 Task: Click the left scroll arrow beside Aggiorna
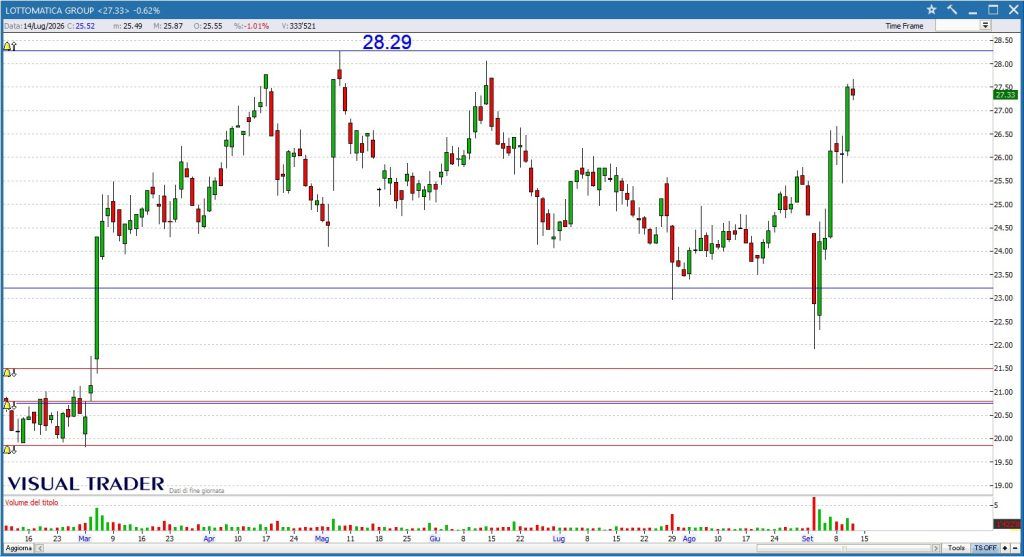(x=40, y=548)
